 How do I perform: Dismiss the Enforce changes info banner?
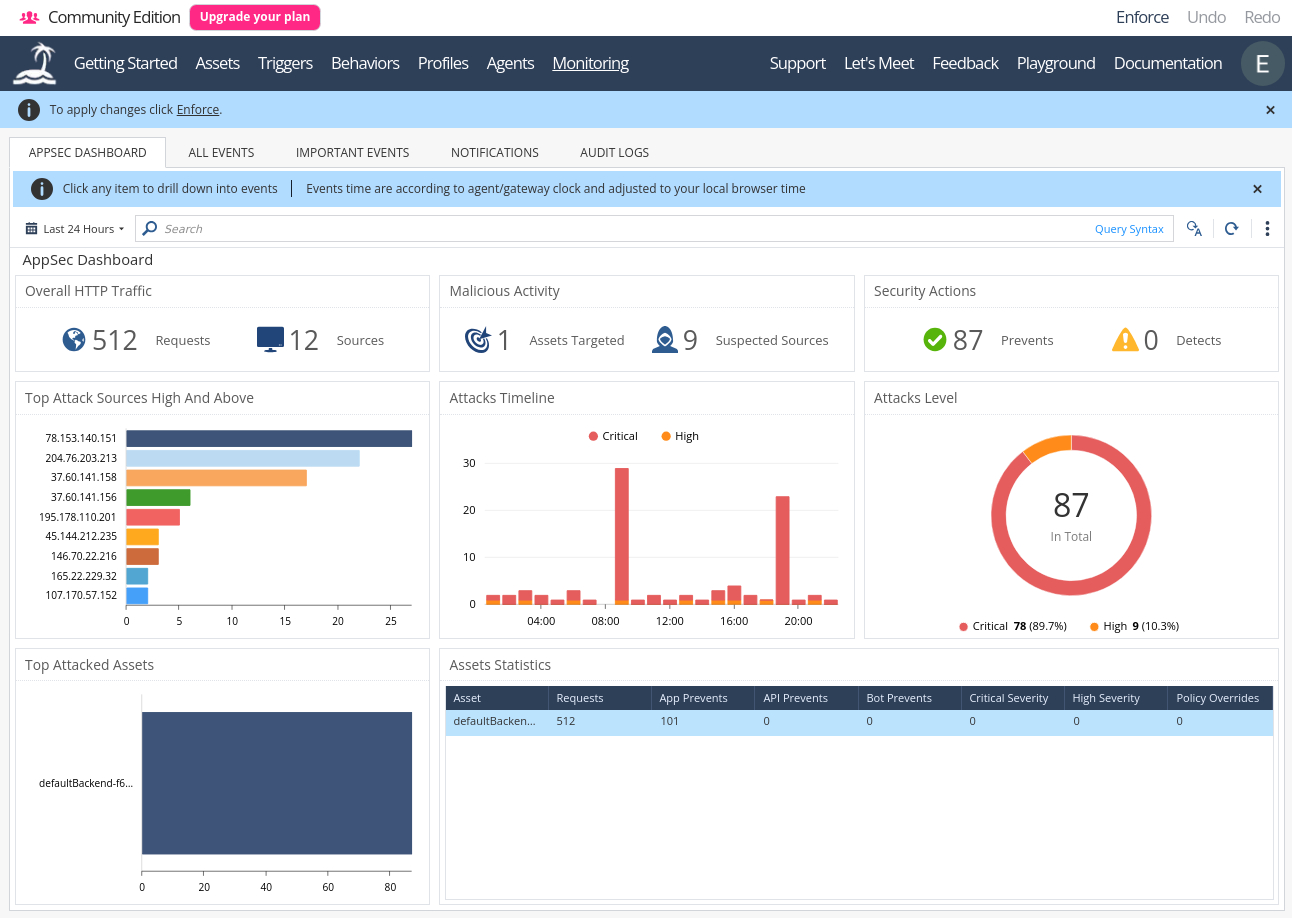pyautogui.click(x=1270, y=110)
